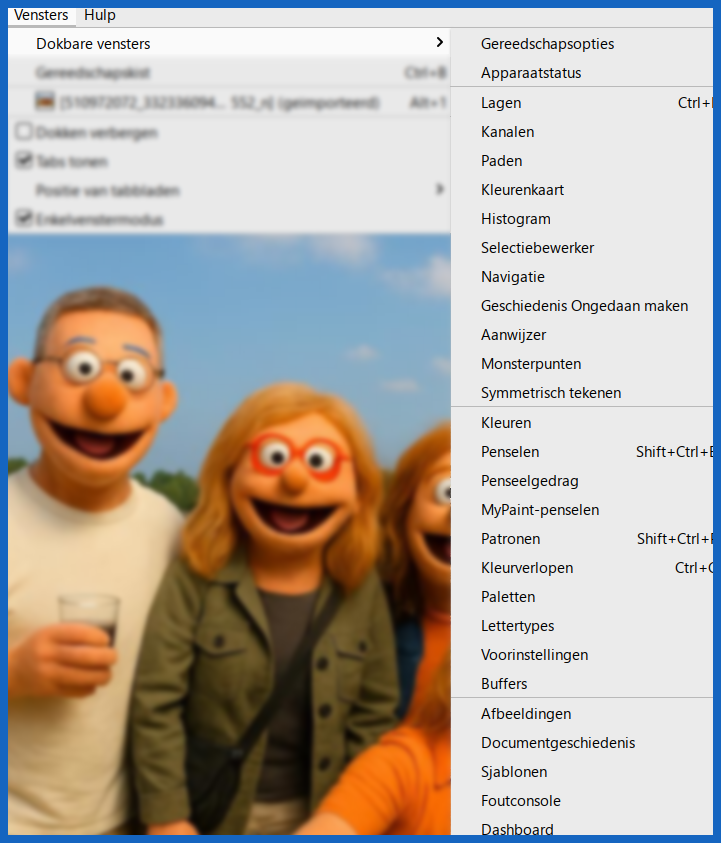Expand the Positie van tabbladen submenu

[230, 190]
